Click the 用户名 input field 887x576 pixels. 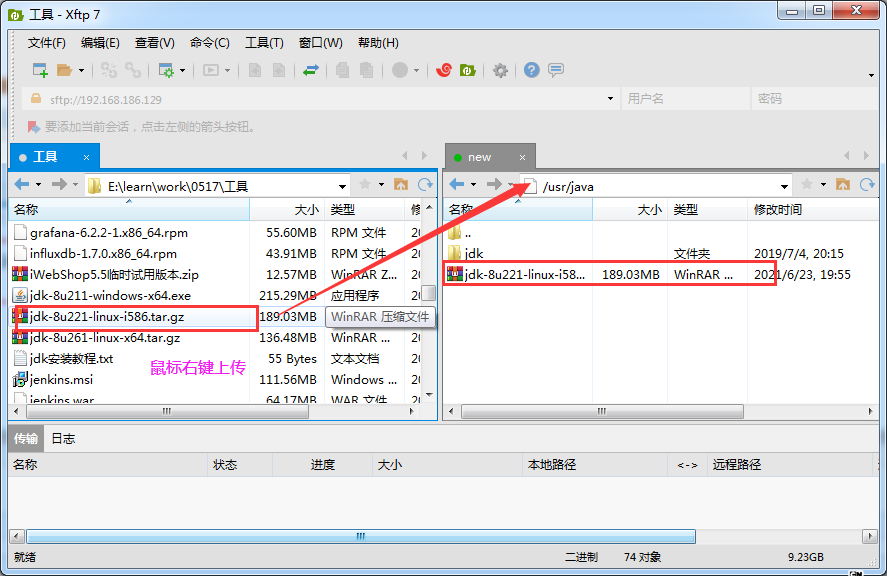click(686, 99)
